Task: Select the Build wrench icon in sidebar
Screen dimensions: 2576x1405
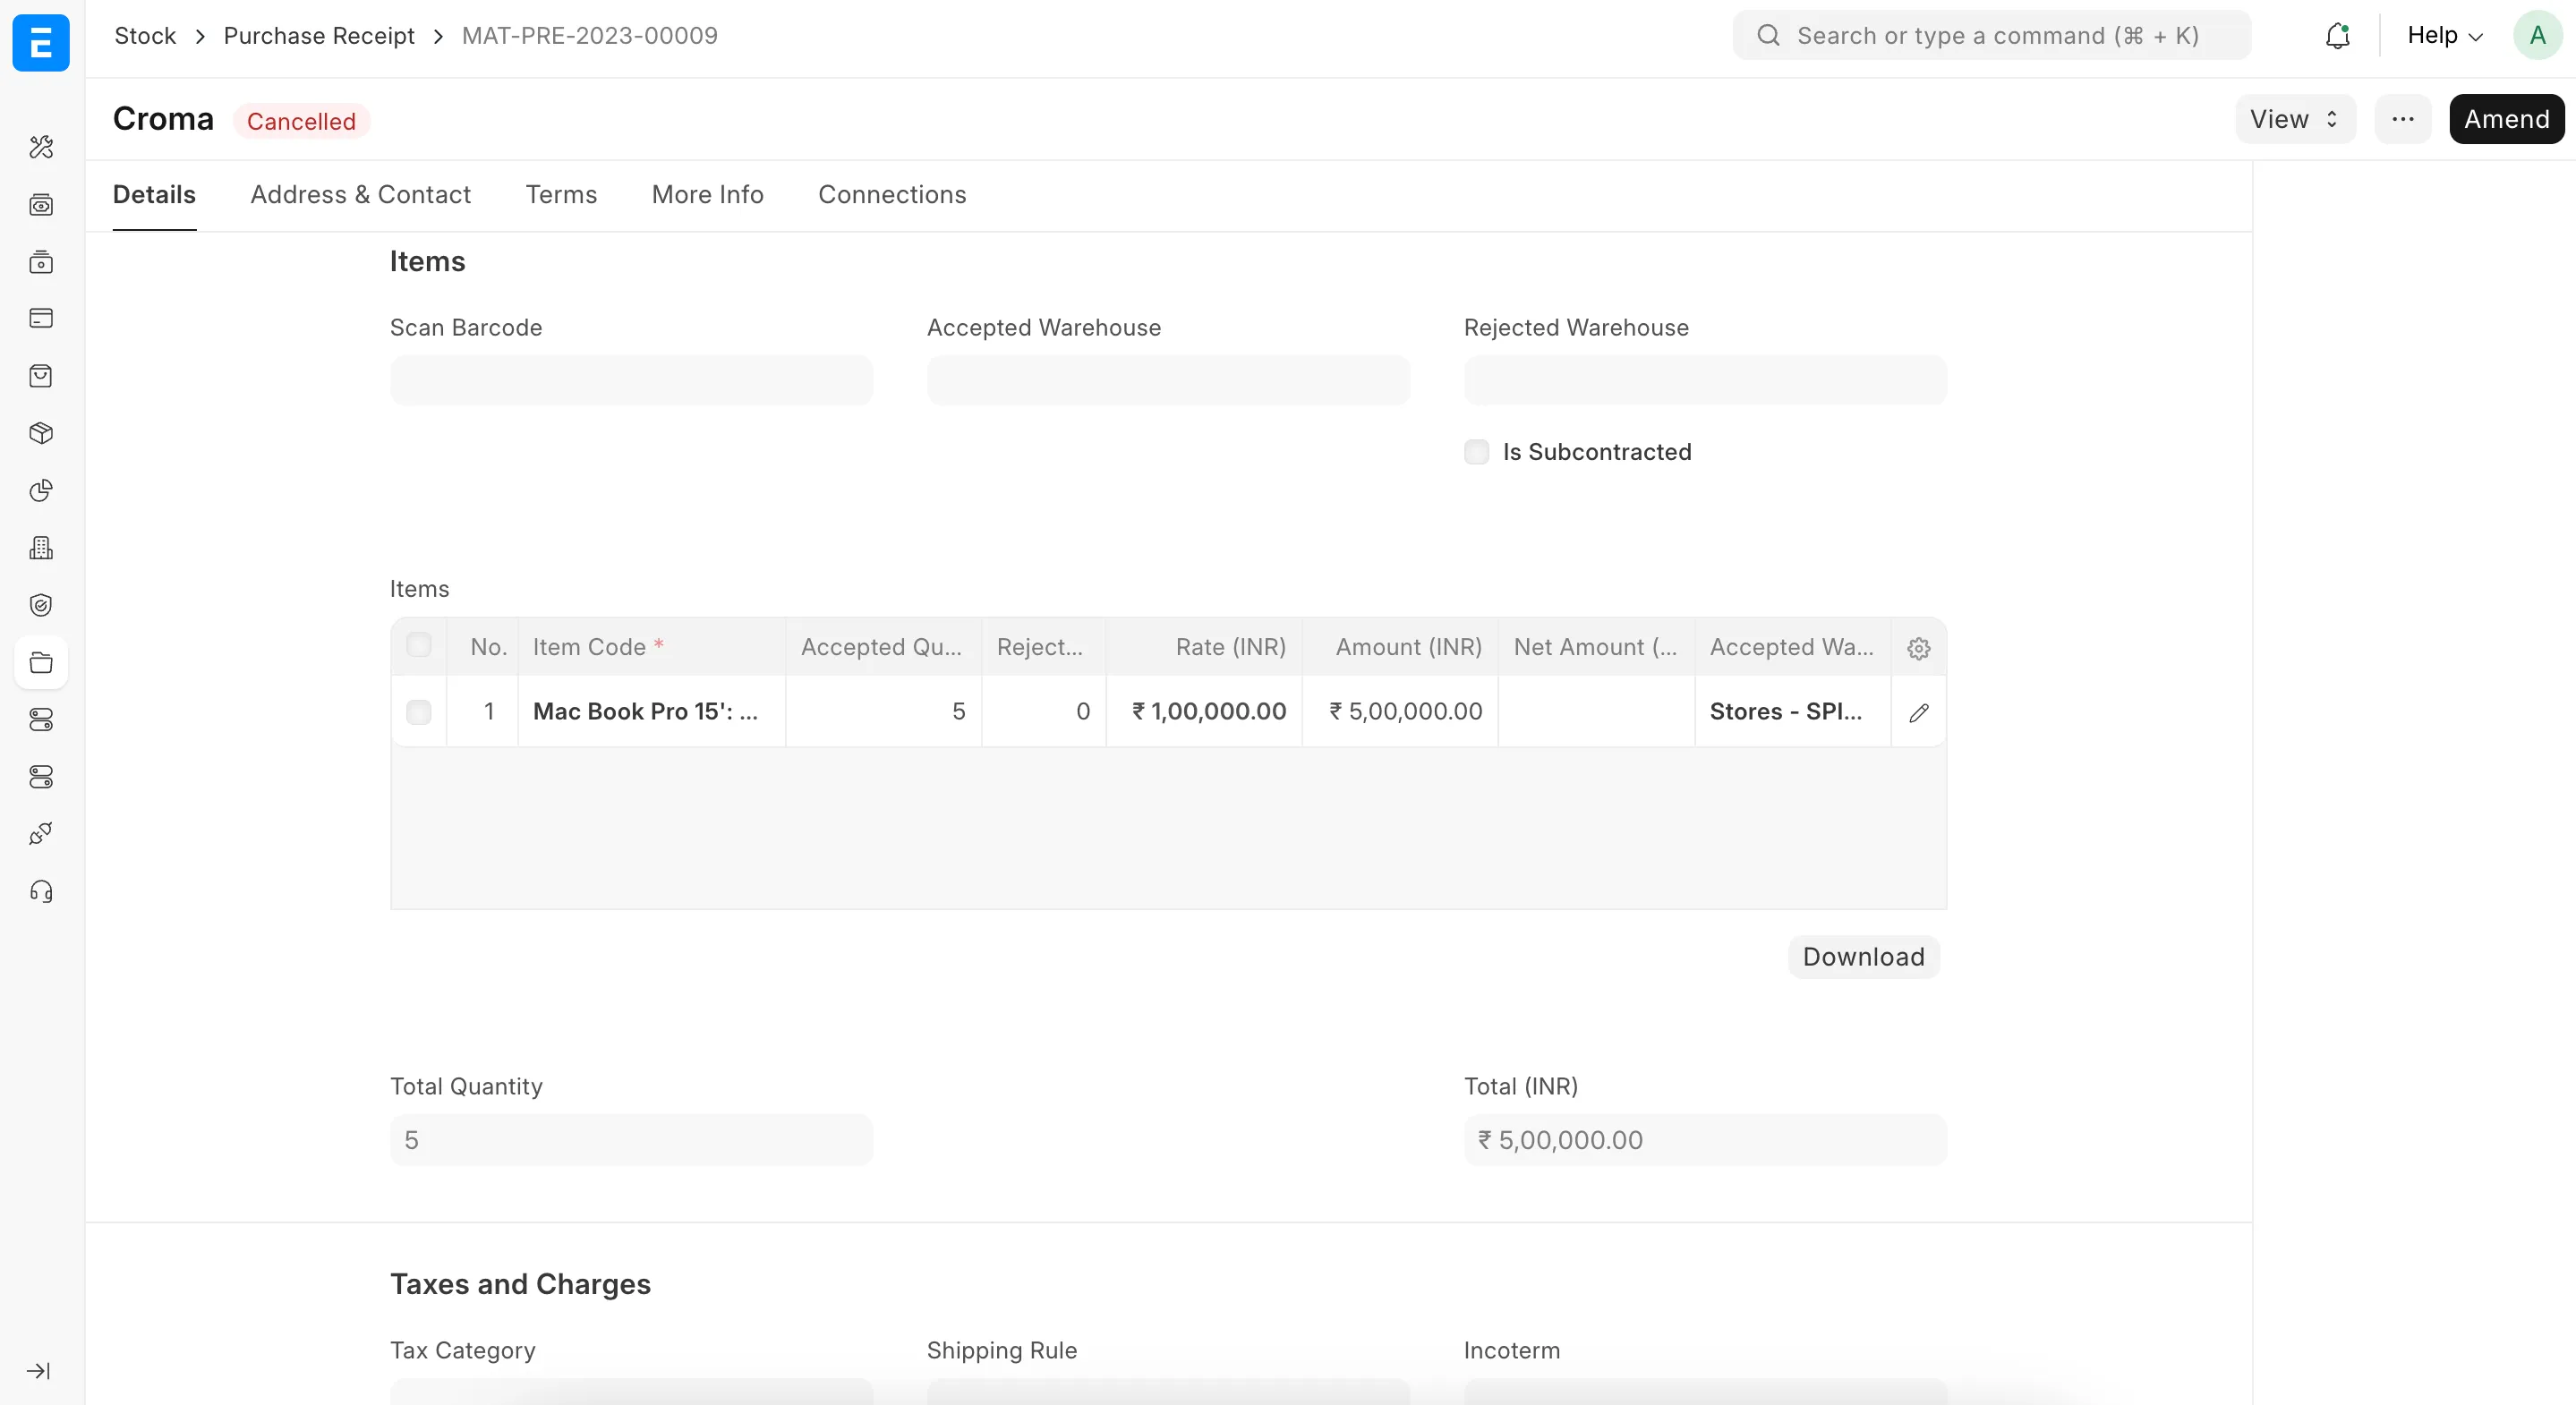Action: 41,147
